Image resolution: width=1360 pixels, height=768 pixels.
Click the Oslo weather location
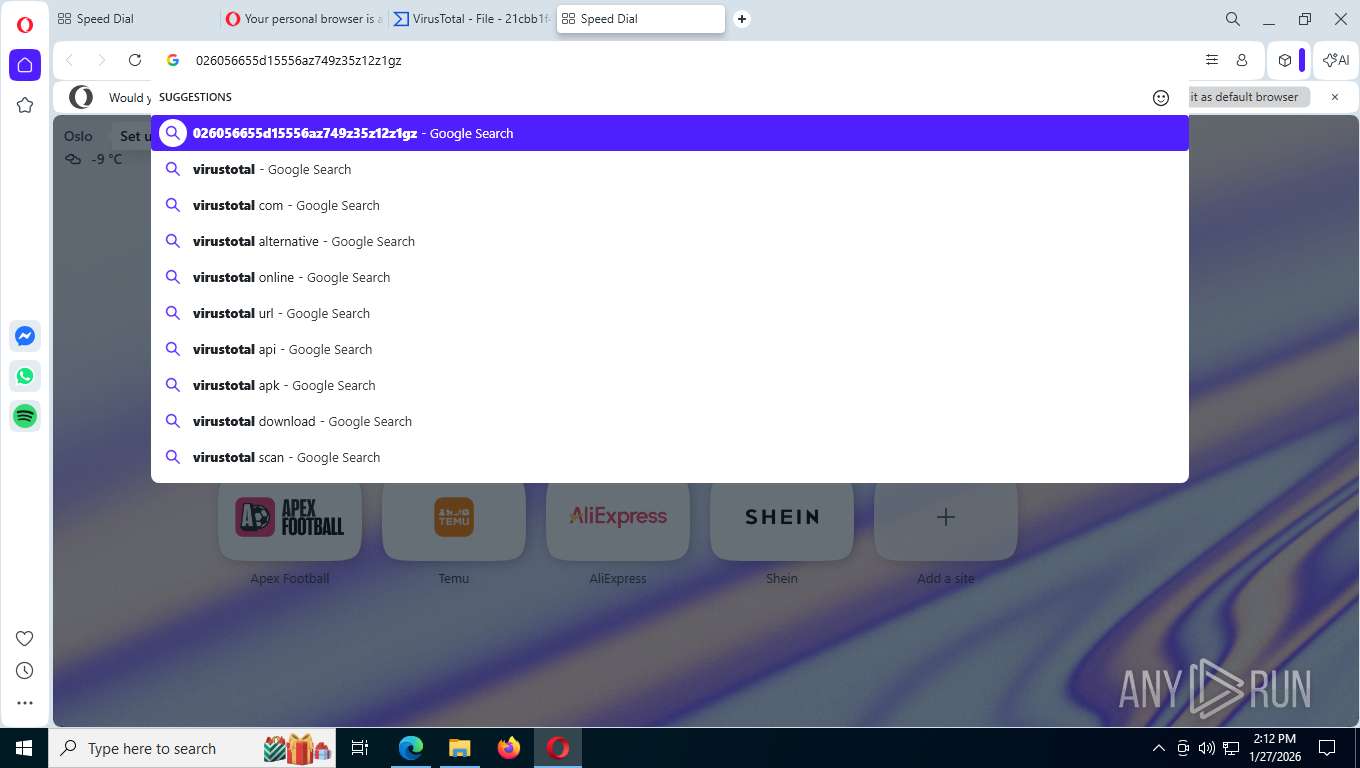coord(78,136)
